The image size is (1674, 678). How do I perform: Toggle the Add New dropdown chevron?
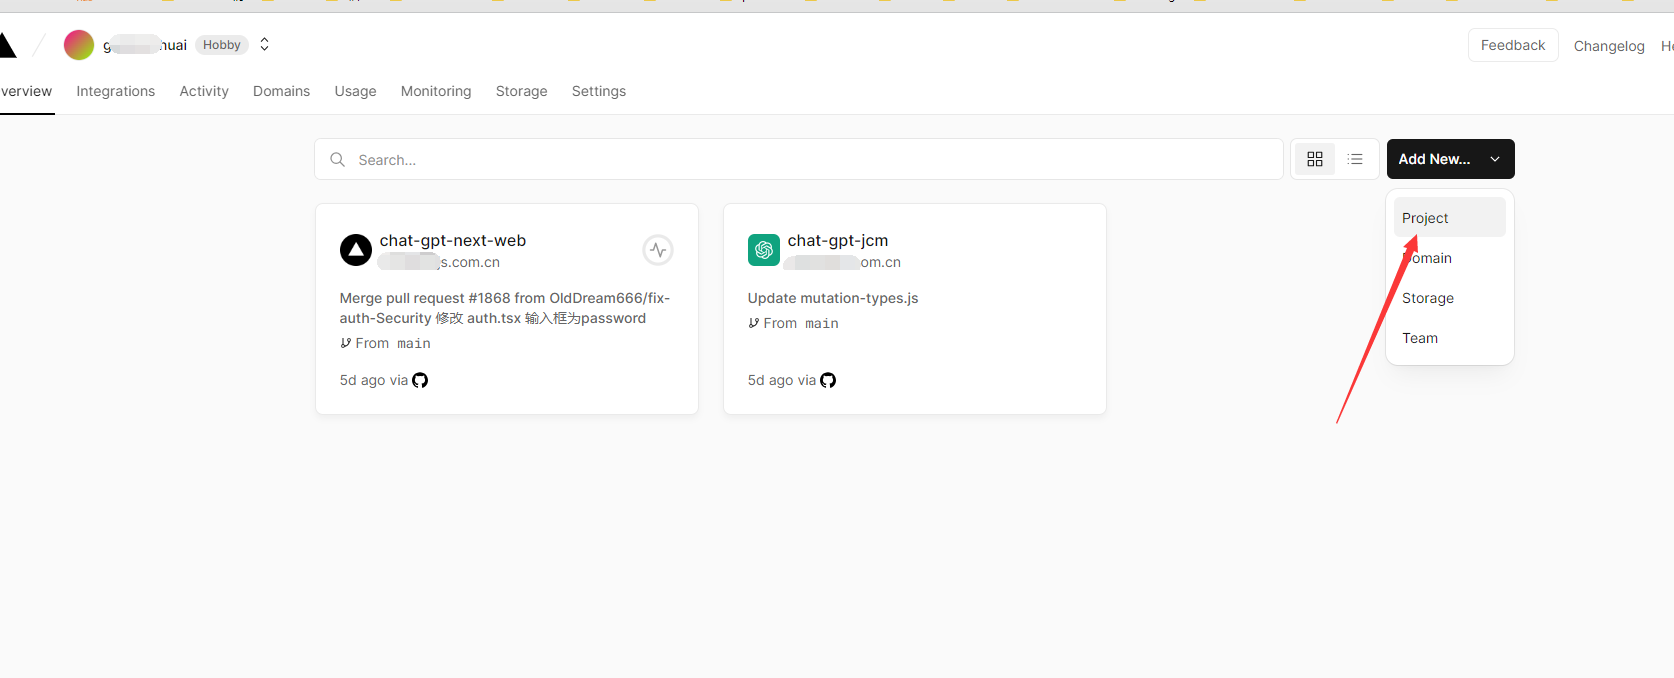pyautogui.click(x=1495, y=159)
